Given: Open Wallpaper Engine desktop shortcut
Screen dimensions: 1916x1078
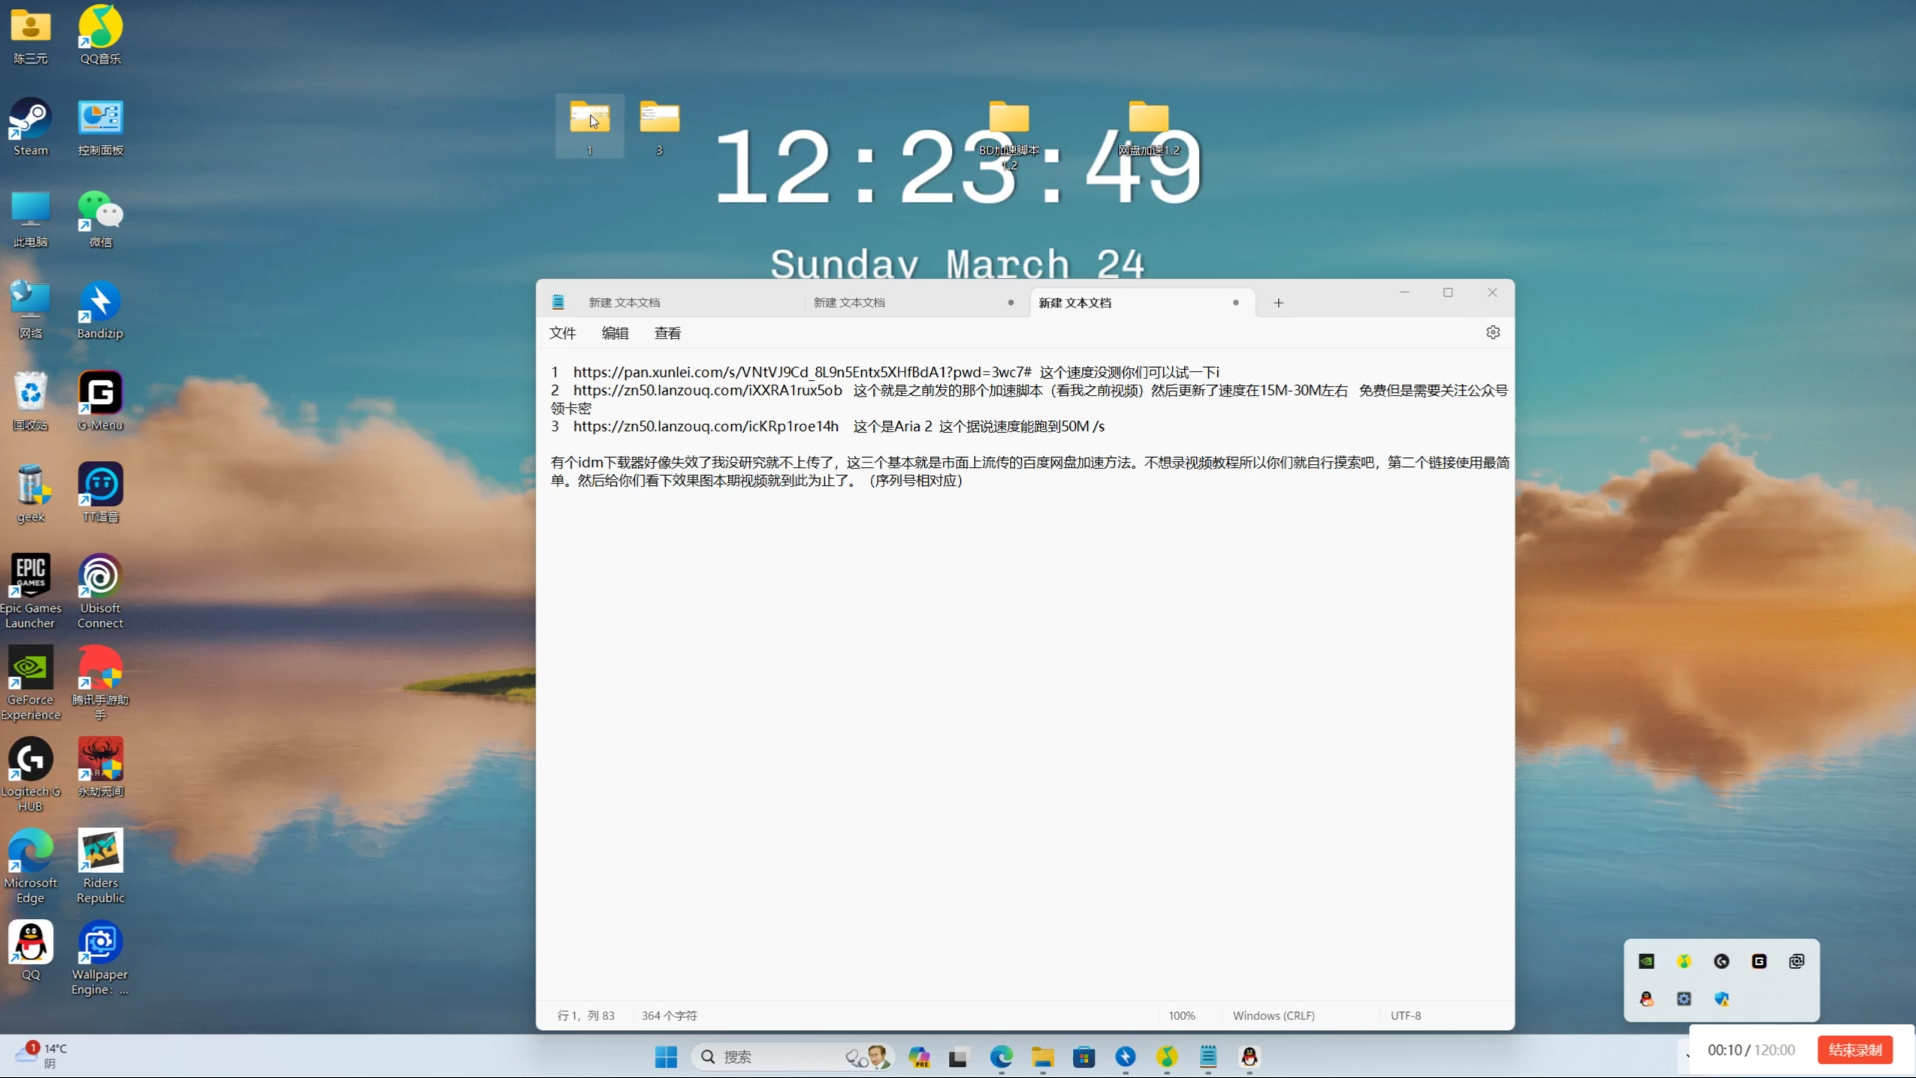Looking at the screenshot, I should [100, 959].
